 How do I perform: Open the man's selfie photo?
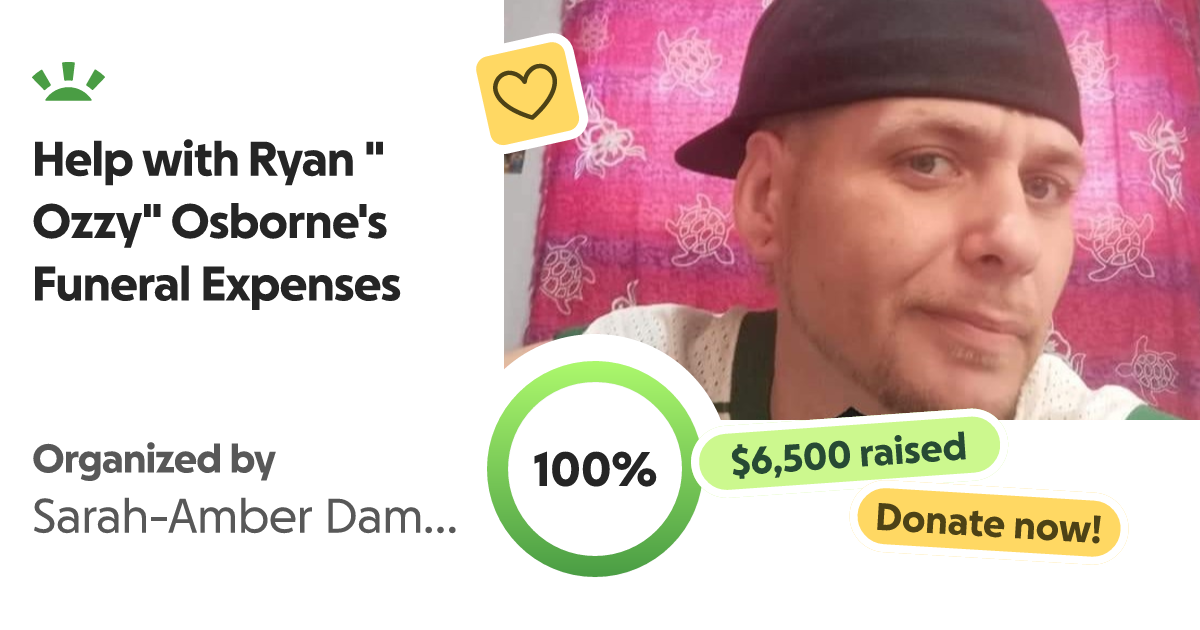click(852, 209)
